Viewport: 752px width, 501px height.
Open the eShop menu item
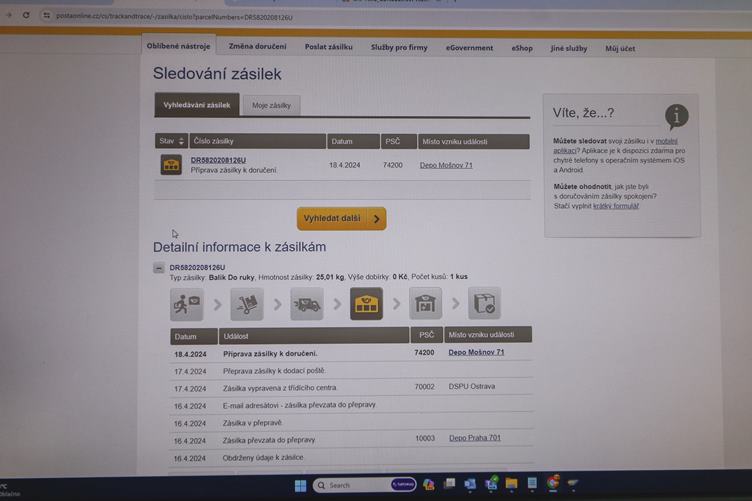522,48
